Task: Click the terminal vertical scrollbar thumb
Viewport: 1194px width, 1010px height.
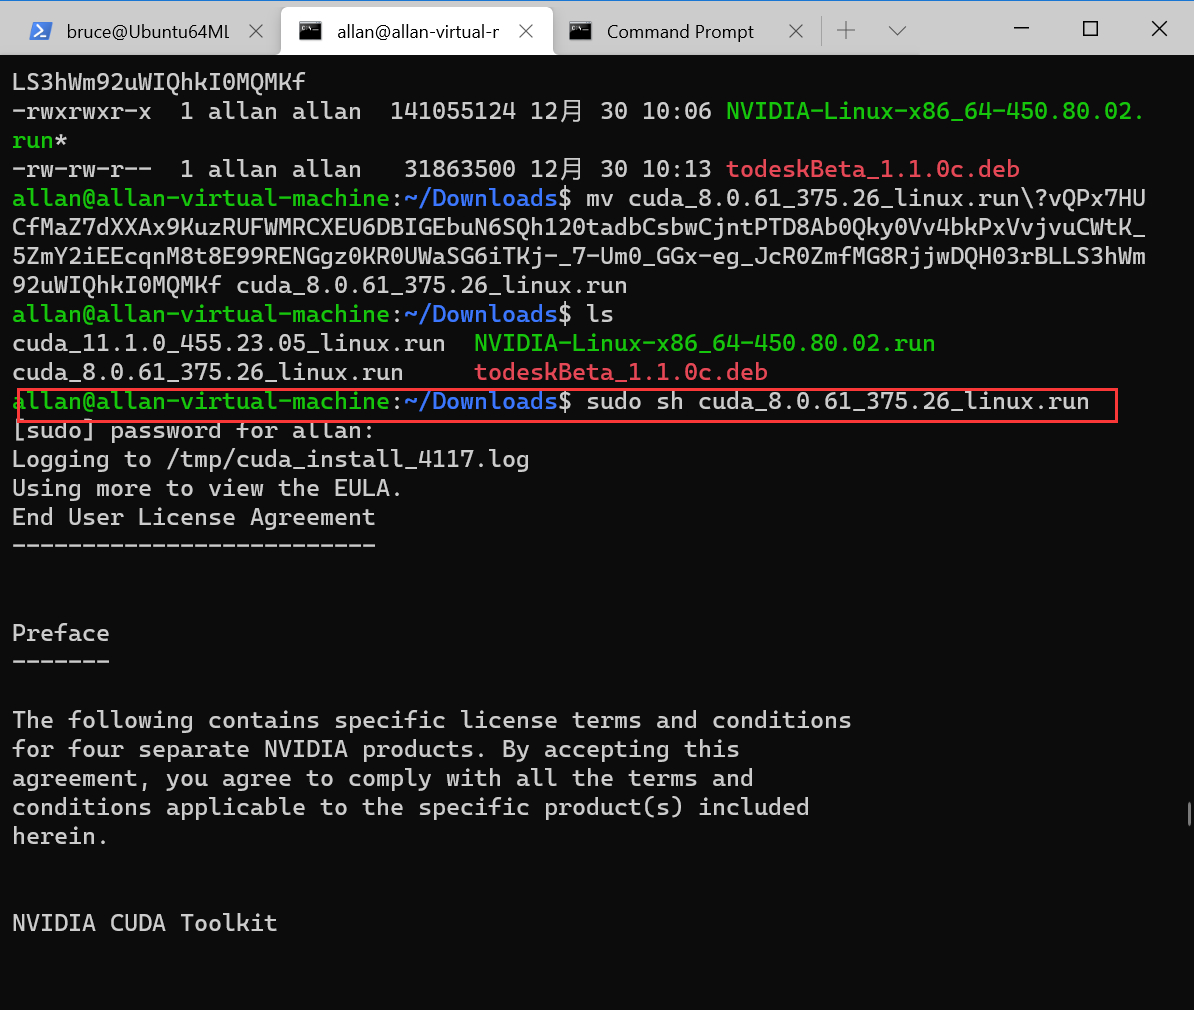Action: pos(1189,813)
